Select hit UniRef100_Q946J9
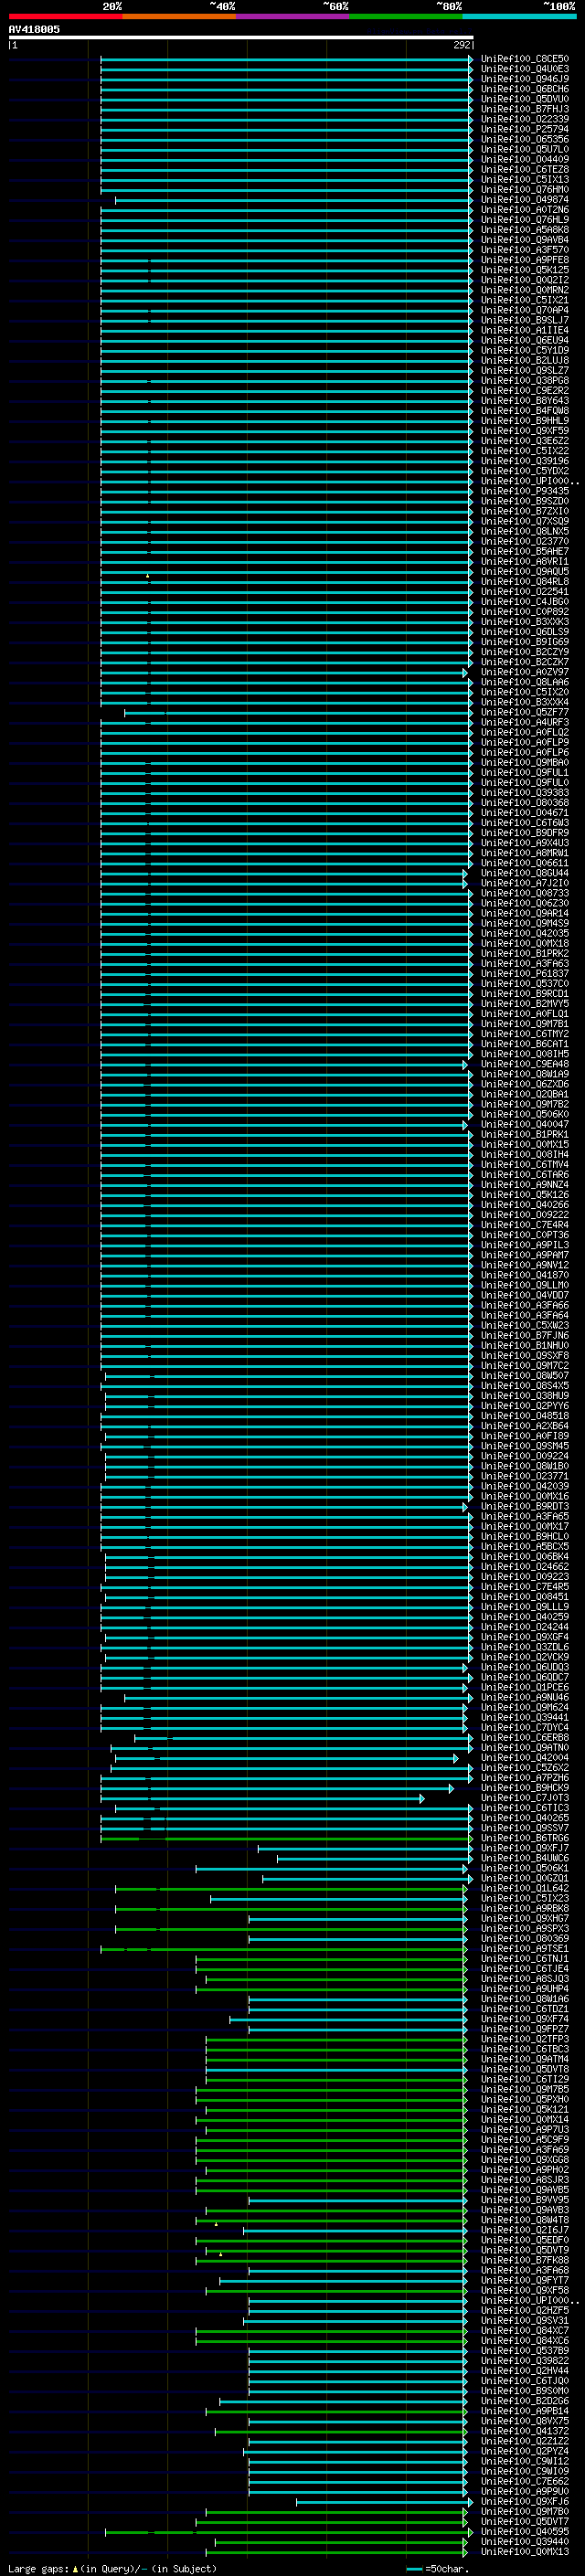The image size is (585, 2576). 525,79
